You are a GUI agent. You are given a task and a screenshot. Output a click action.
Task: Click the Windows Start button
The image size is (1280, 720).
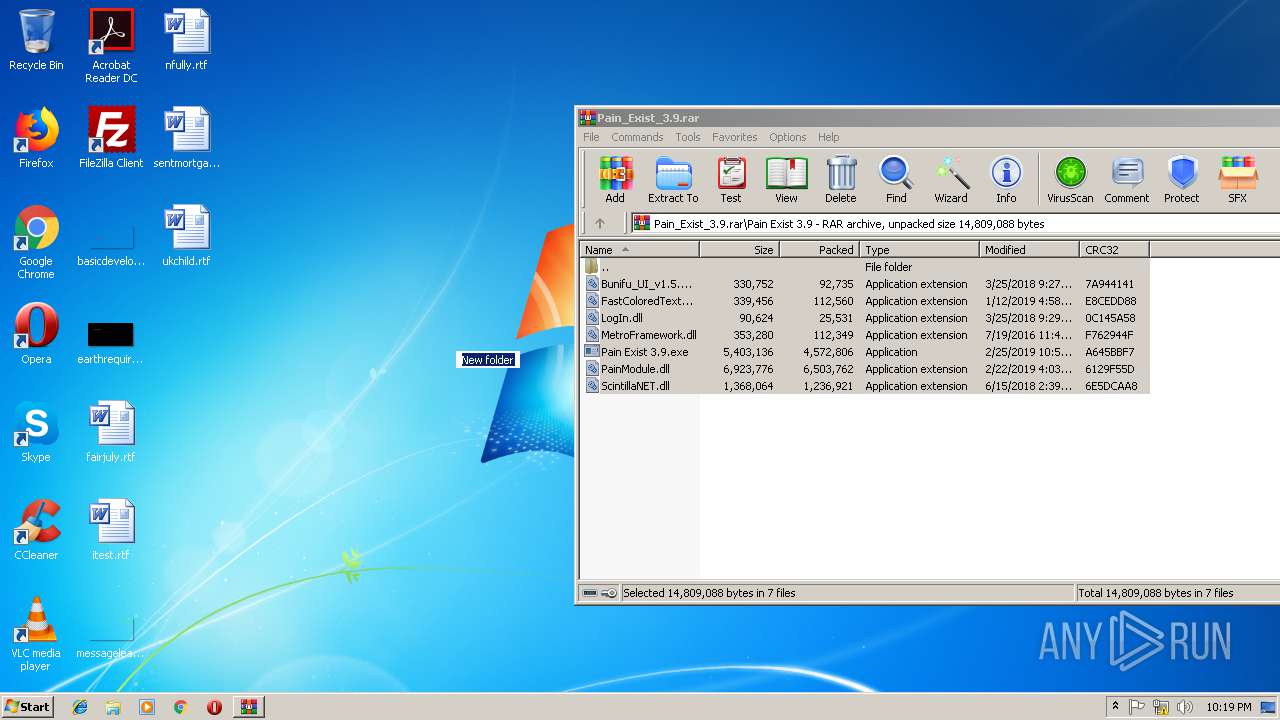27,706
